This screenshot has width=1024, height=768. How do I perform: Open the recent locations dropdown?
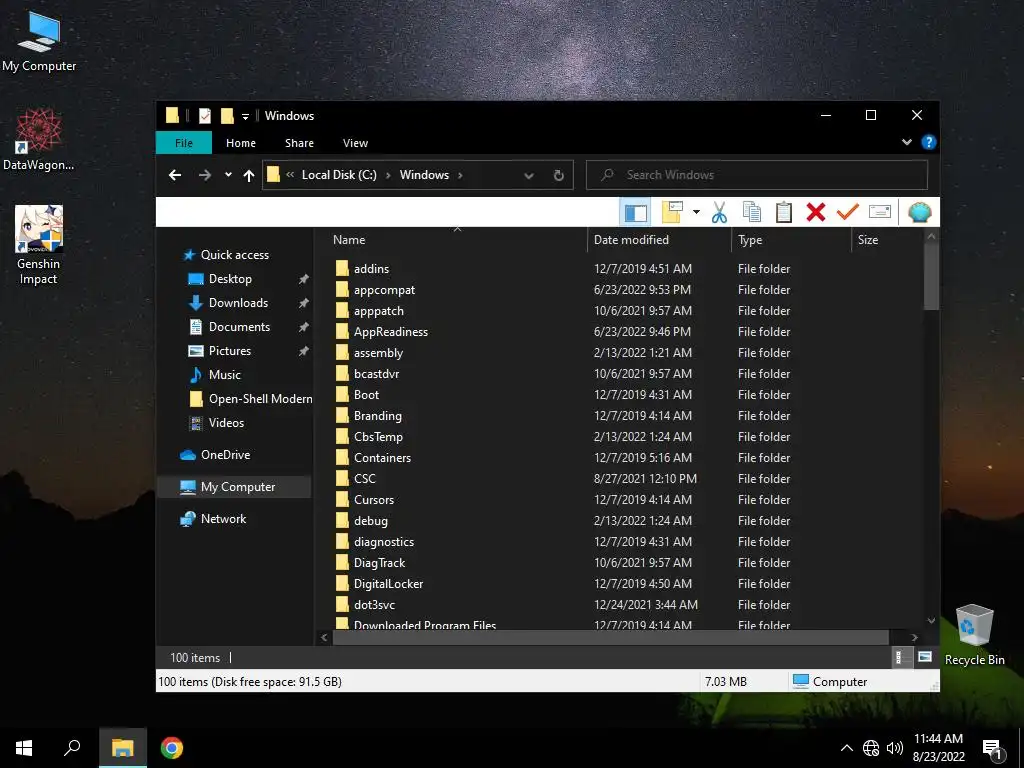click(228, 175)
